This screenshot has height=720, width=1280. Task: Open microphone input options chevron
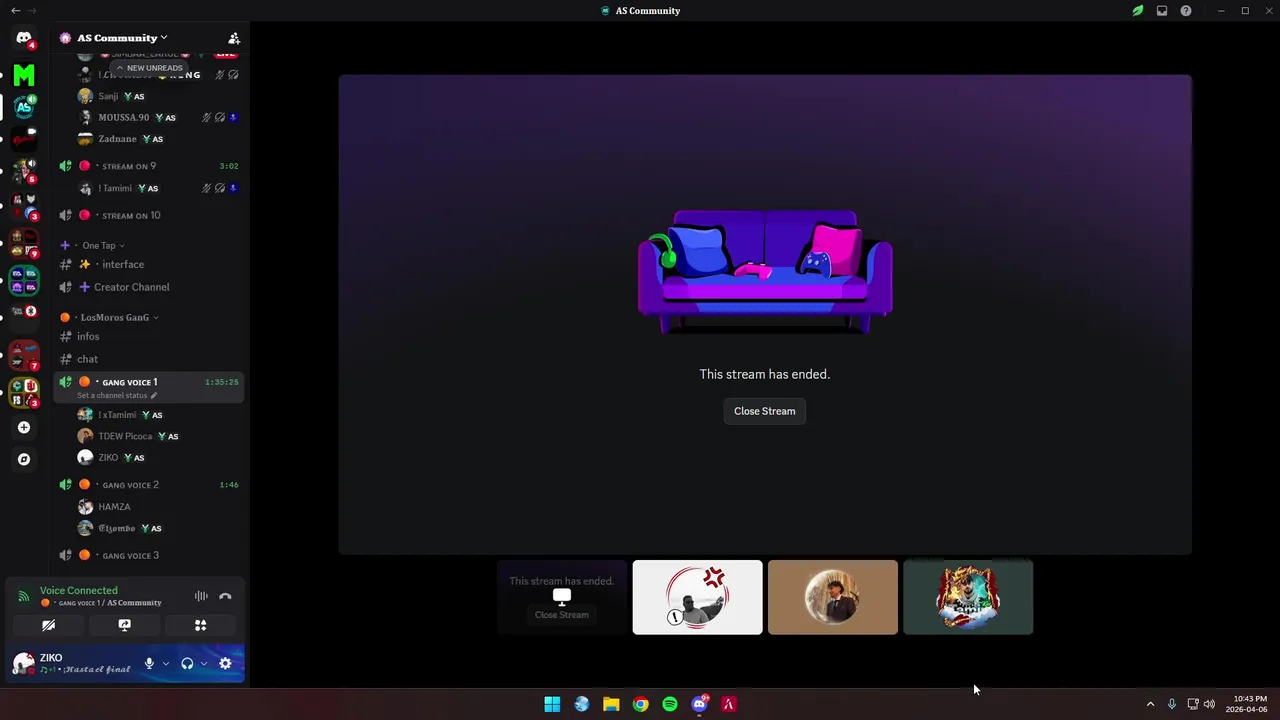pyautogui.click(x=166, y=663)
